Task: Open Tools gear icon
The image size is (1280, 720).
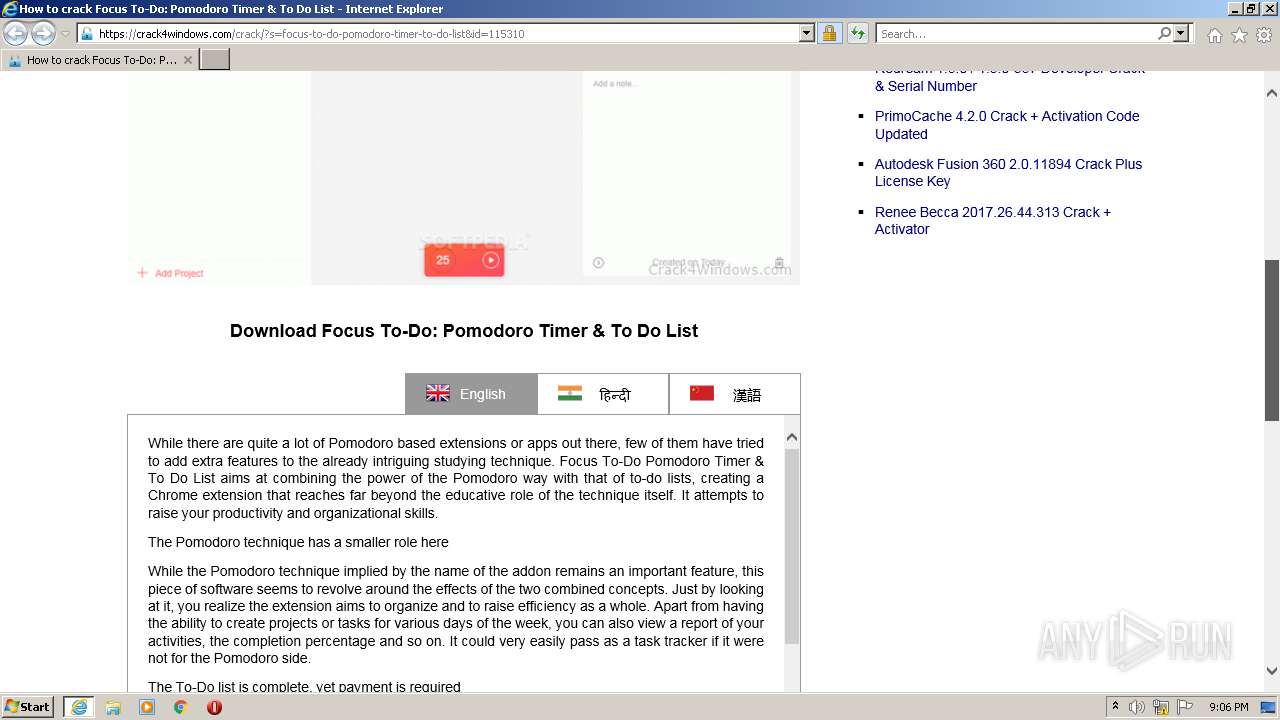Action: pyautogui.click(x=1263, y=35)
